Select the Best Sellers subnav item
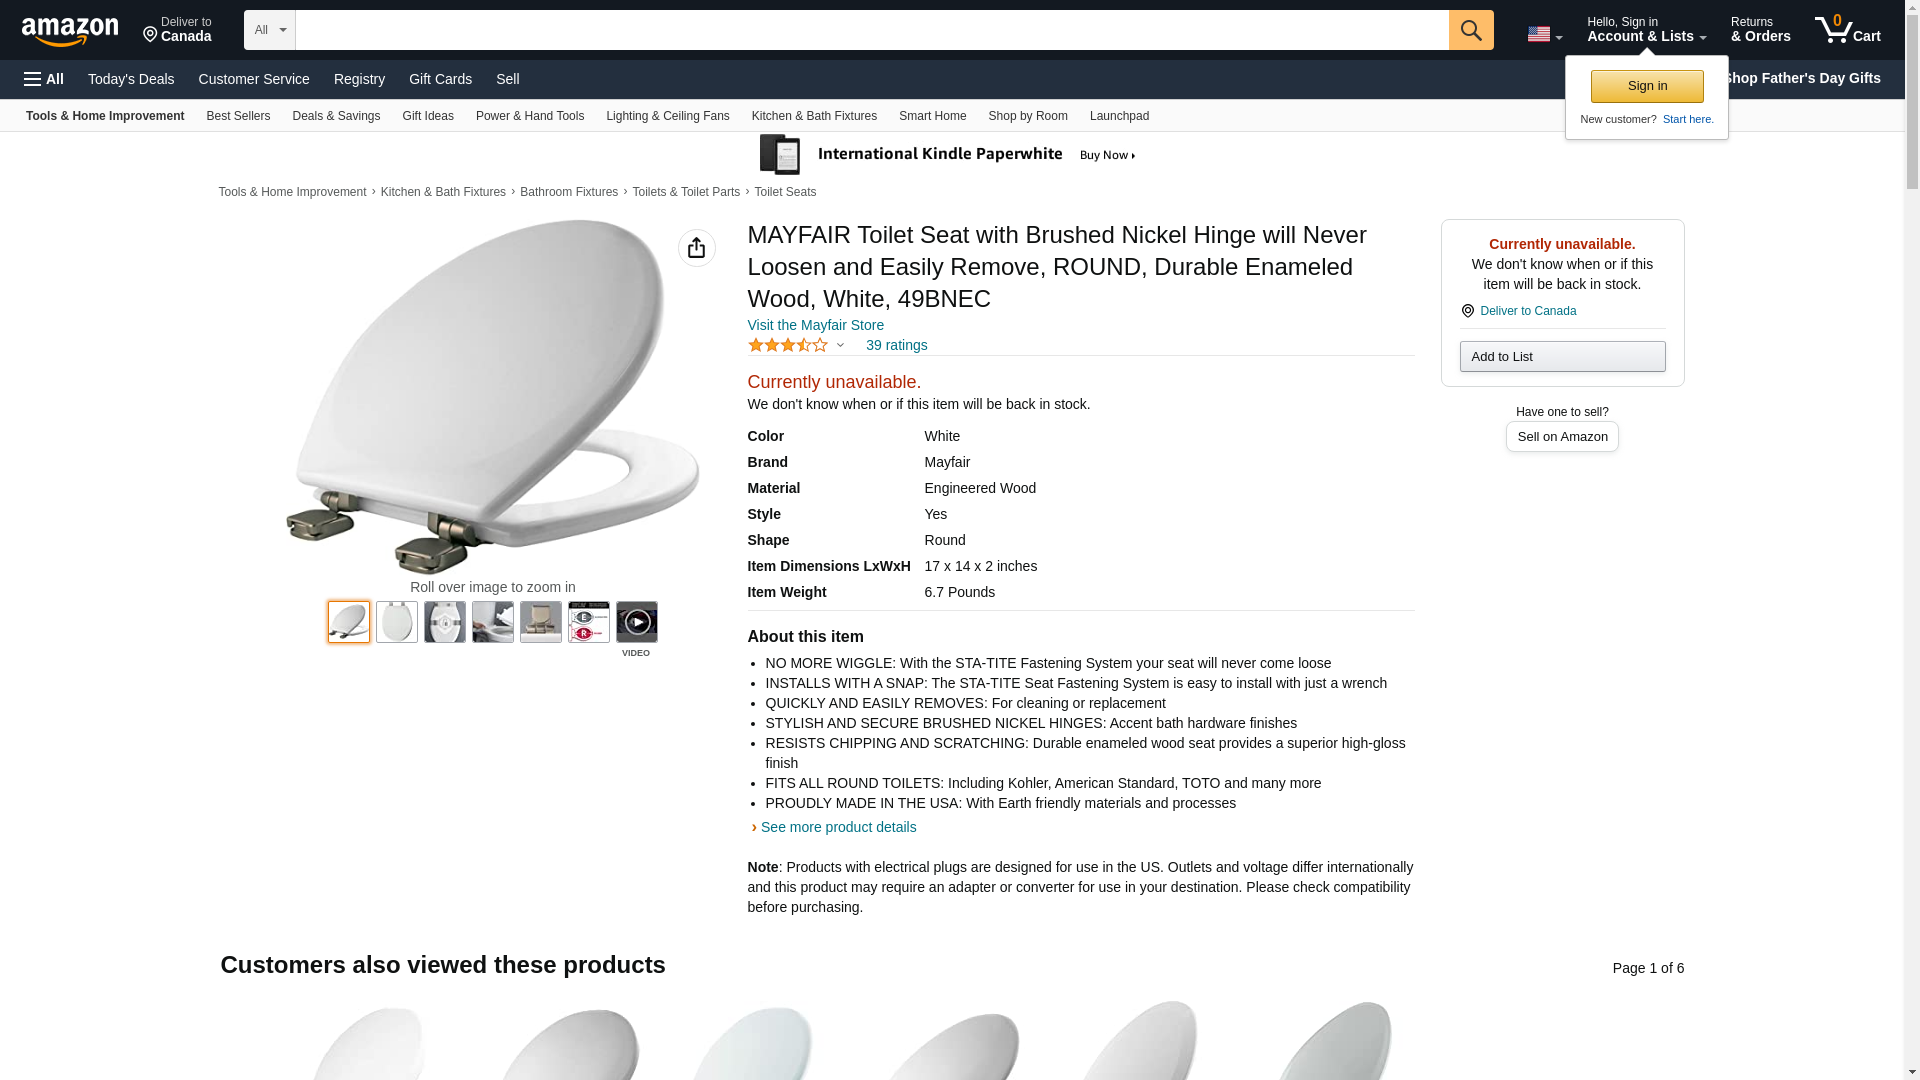Viewport: 1920px width, 1080px height. click(x=238, y=116)
